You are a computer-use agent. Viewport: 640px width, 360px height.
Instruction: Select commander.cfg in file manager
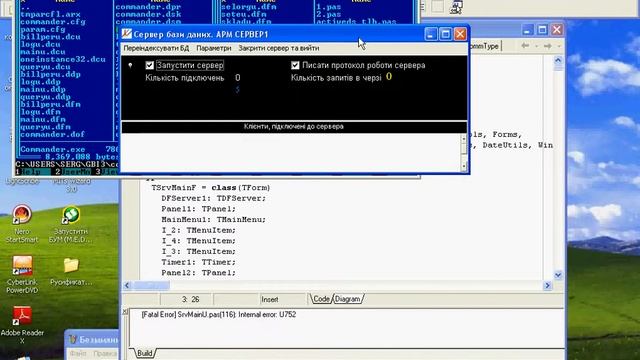(x=53, y=22)
